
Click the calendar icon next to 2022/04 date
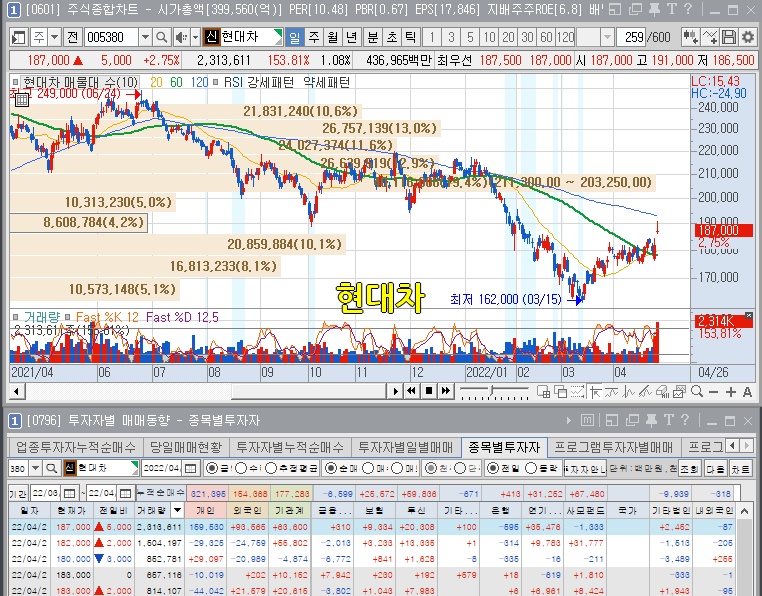click(190, 469)
